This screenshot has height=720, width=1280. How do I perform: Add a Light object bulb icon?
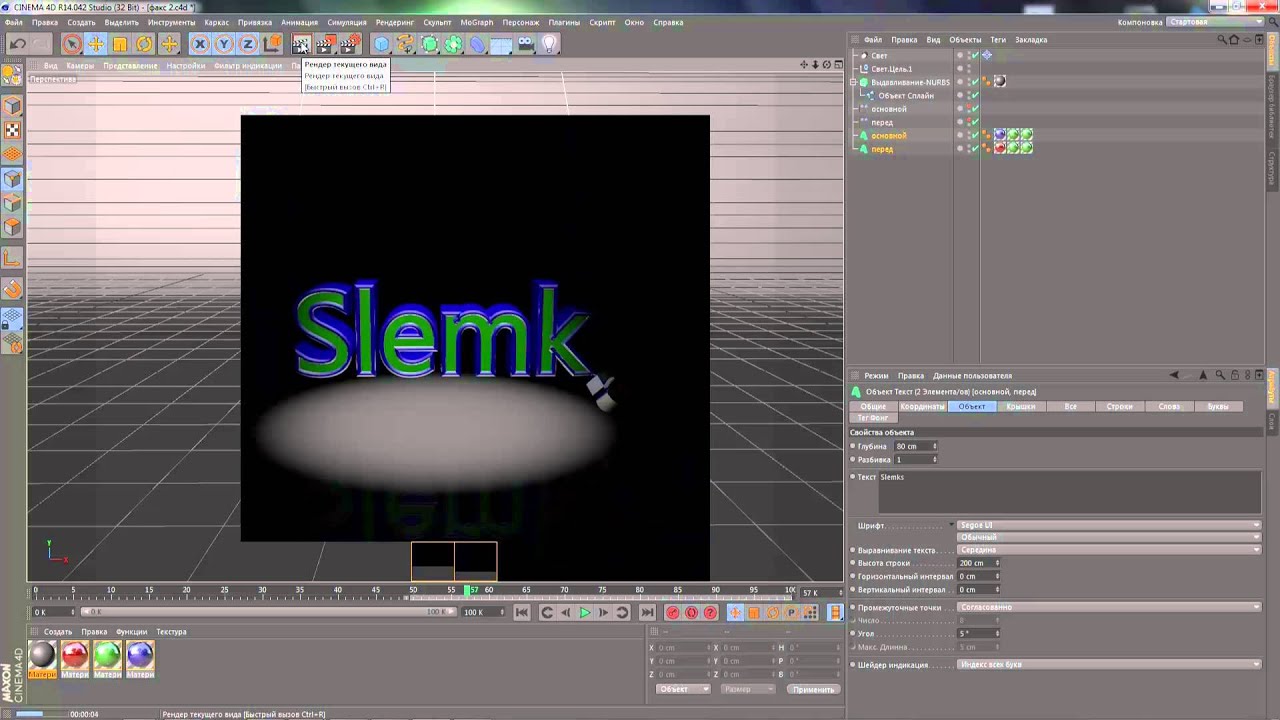[549, 44]
